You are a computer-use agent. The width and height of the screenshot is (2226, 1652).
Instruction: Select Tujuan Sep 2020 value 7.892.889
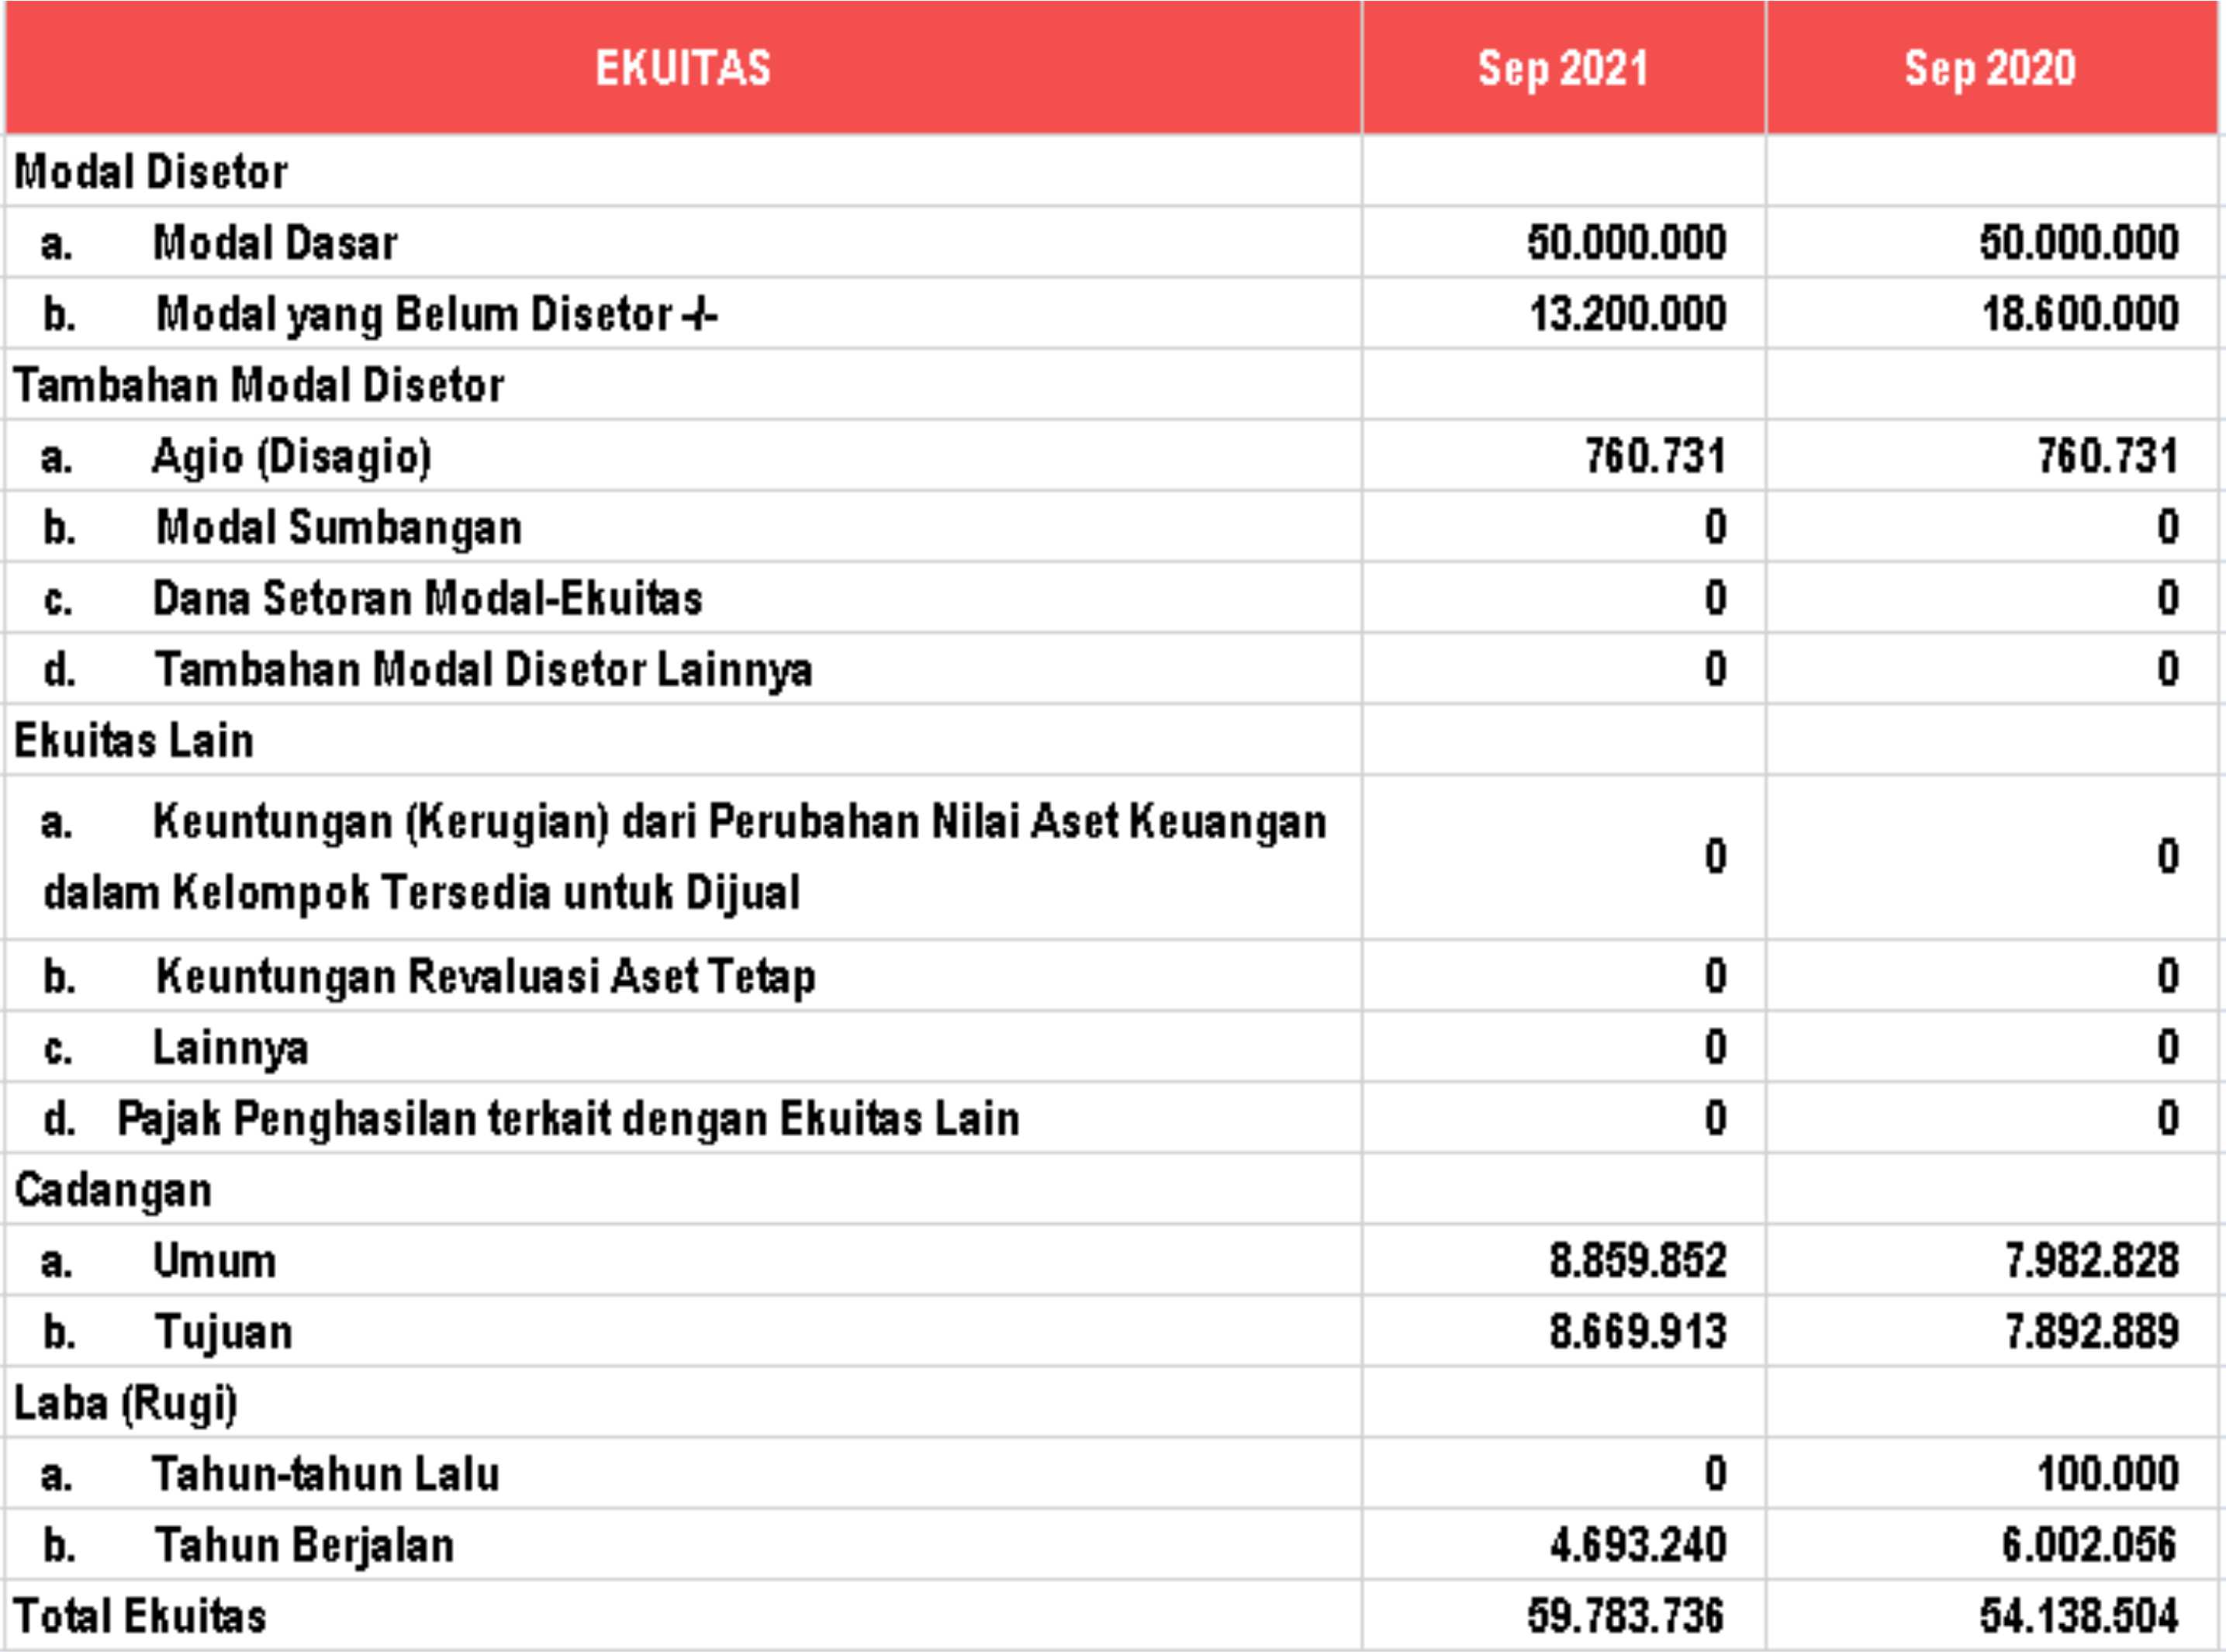tap(2091, 1332)
